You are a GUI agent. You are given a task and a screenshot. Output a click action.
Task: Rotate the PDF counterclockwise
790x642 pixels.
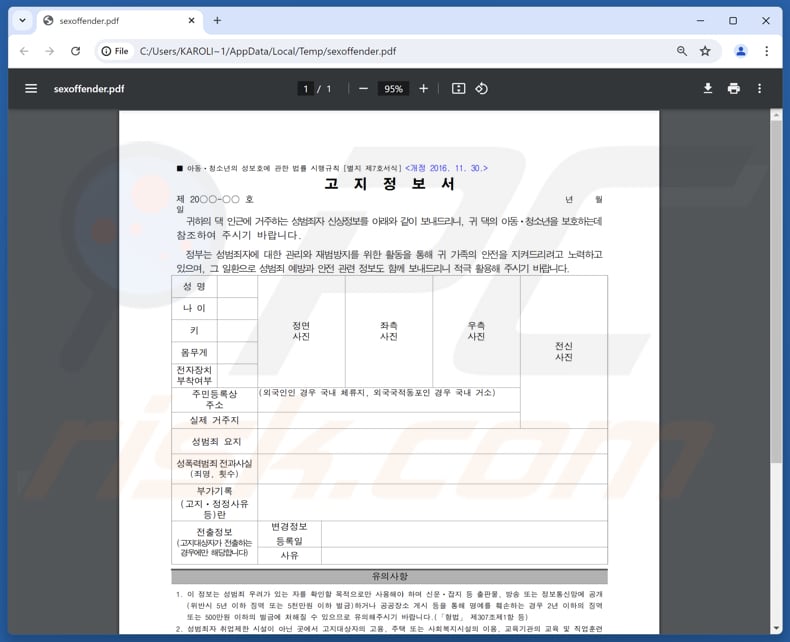click(x=481, y=89)
